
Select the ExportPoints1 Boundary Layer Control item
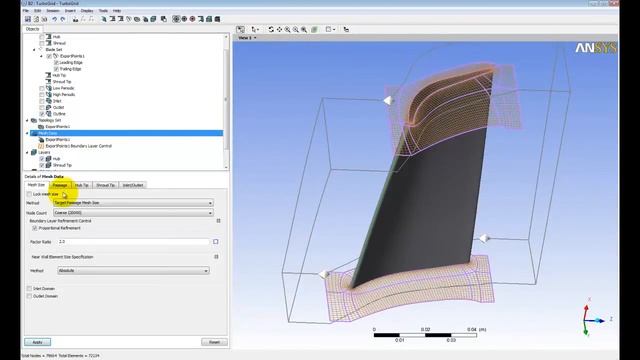point(78,146)
